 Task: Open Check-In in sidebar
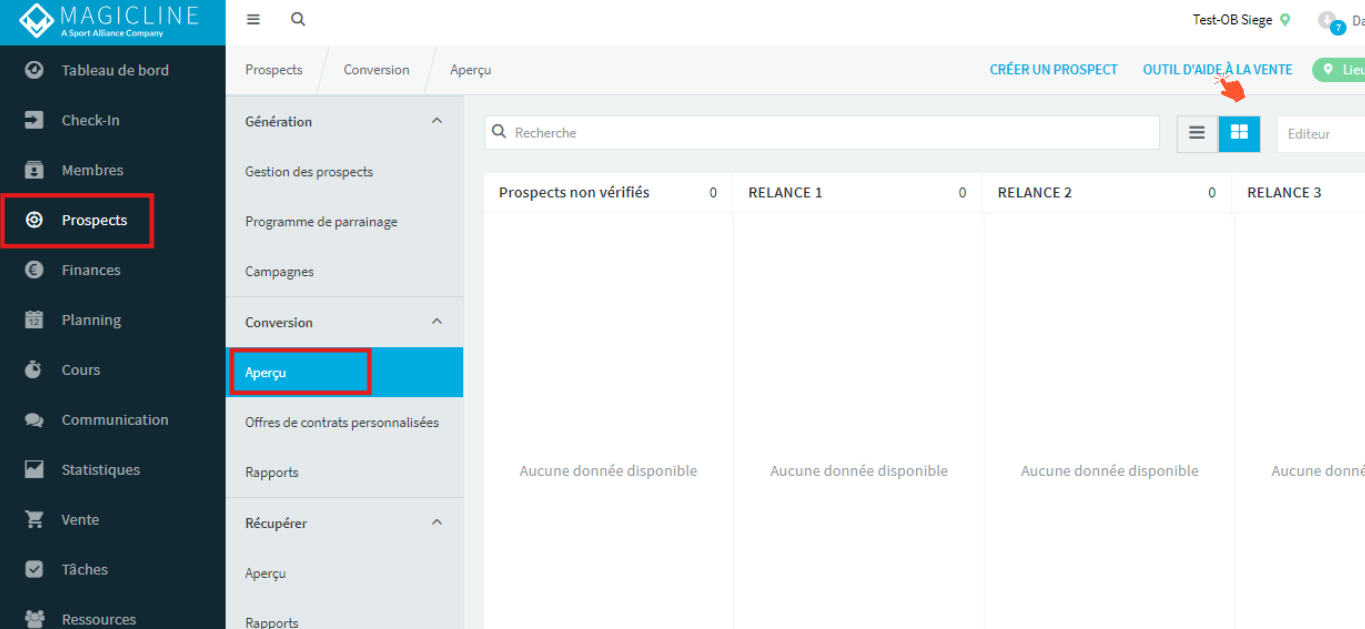[90, 120]
